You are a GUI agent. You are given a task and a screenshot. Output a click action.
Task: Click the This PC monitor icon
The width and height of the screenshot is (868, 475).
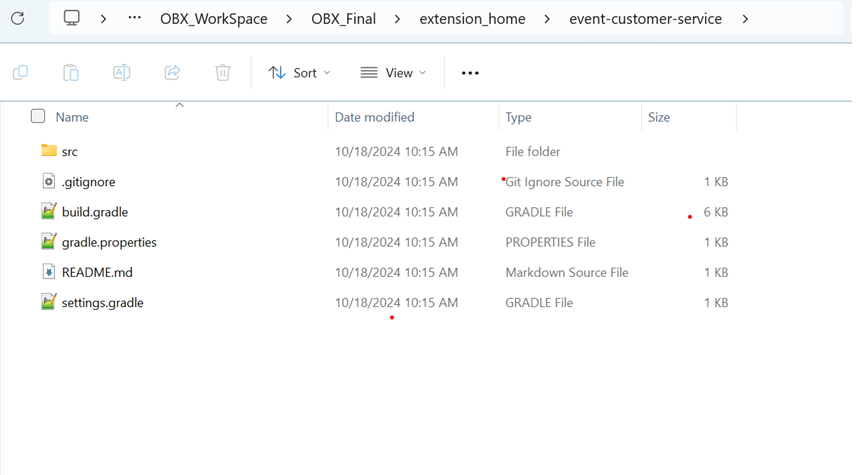(x=71, y=18)
